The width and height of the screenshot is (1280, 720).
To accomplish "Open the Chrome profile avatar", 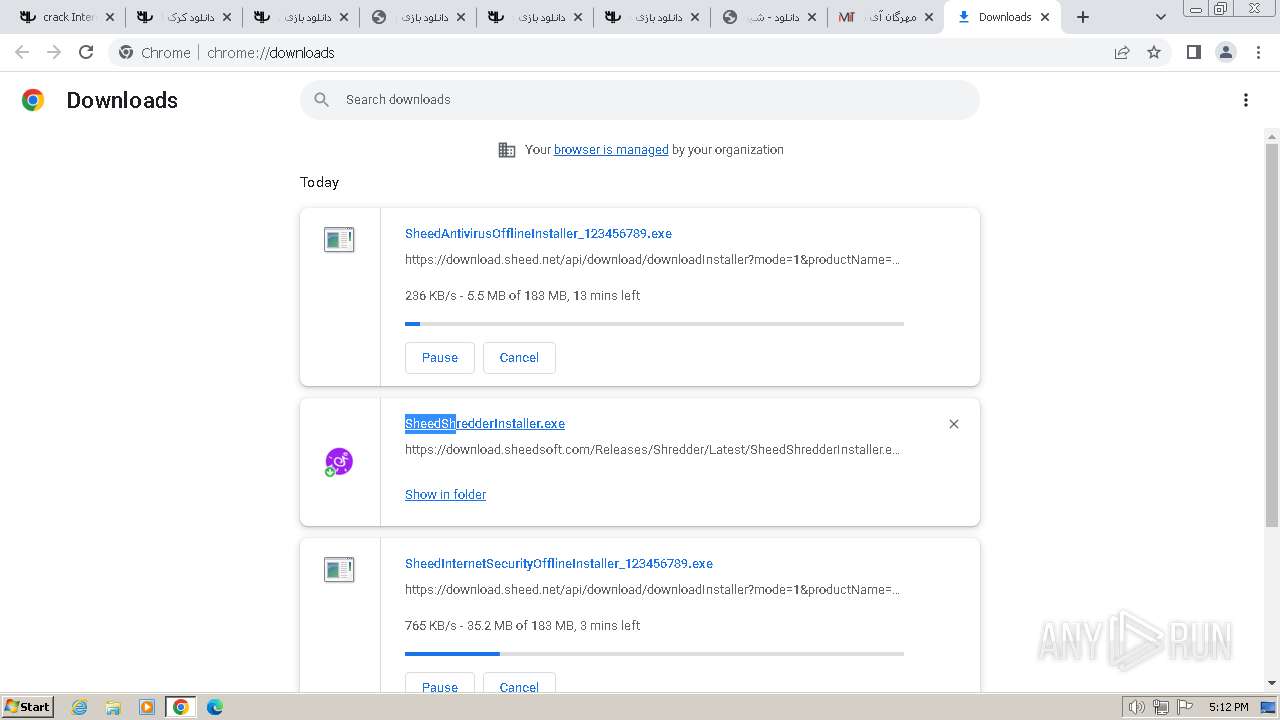I will (x=1226, y=52).
